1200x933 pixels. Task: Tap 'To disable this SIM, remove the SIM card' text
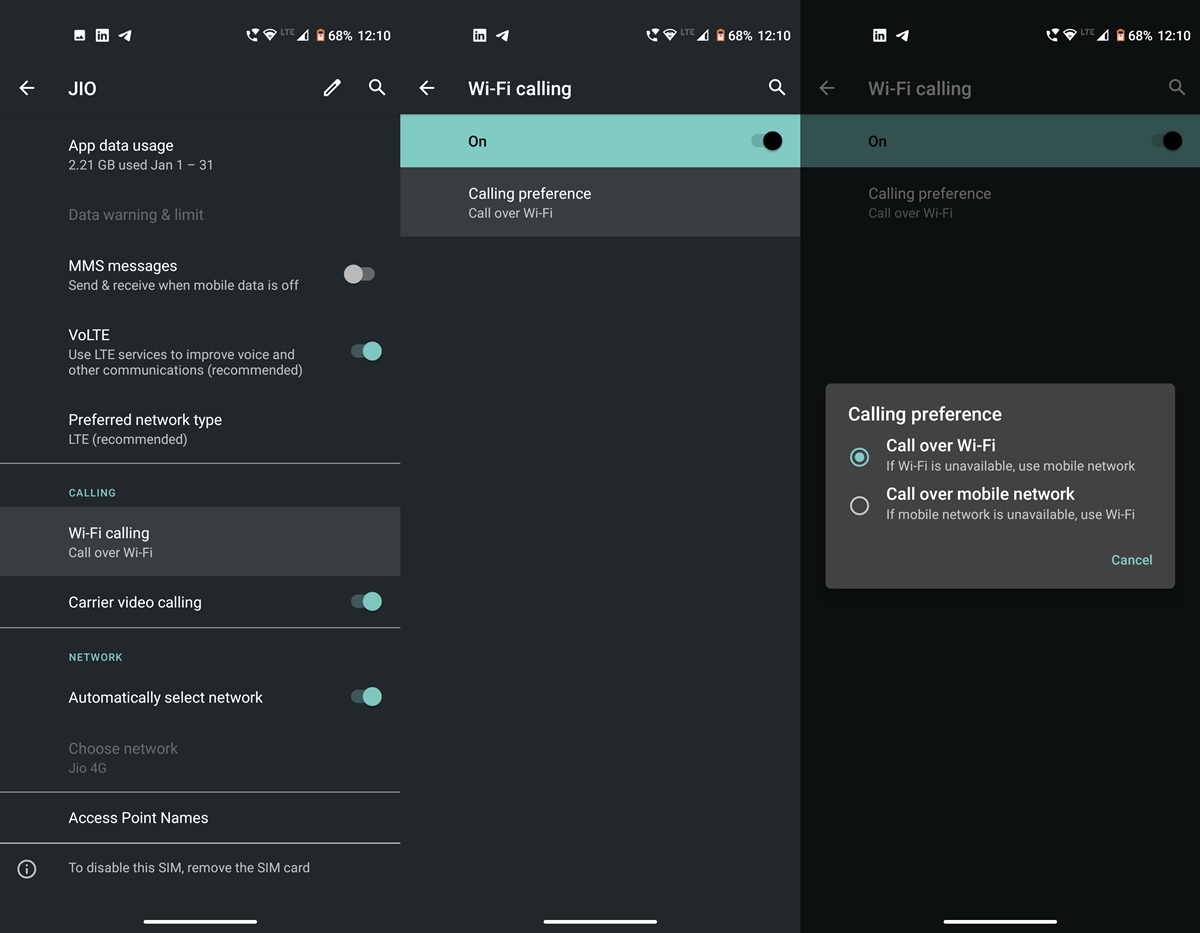189,868
